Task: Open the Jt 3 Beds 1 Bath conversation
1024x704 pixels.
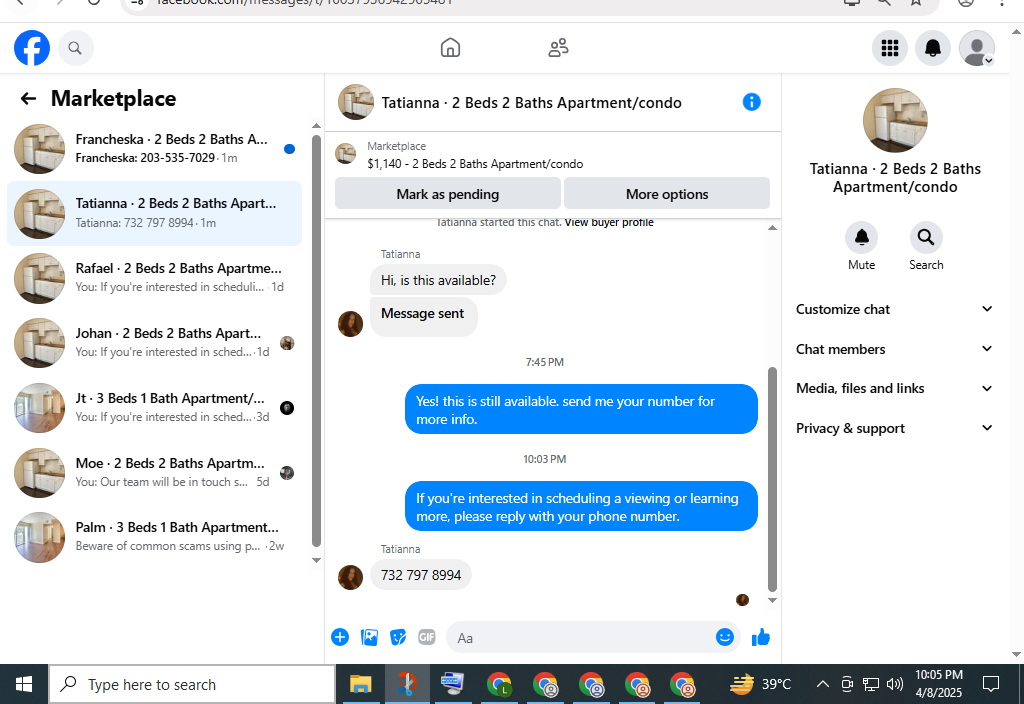Action: pos(155,408)
